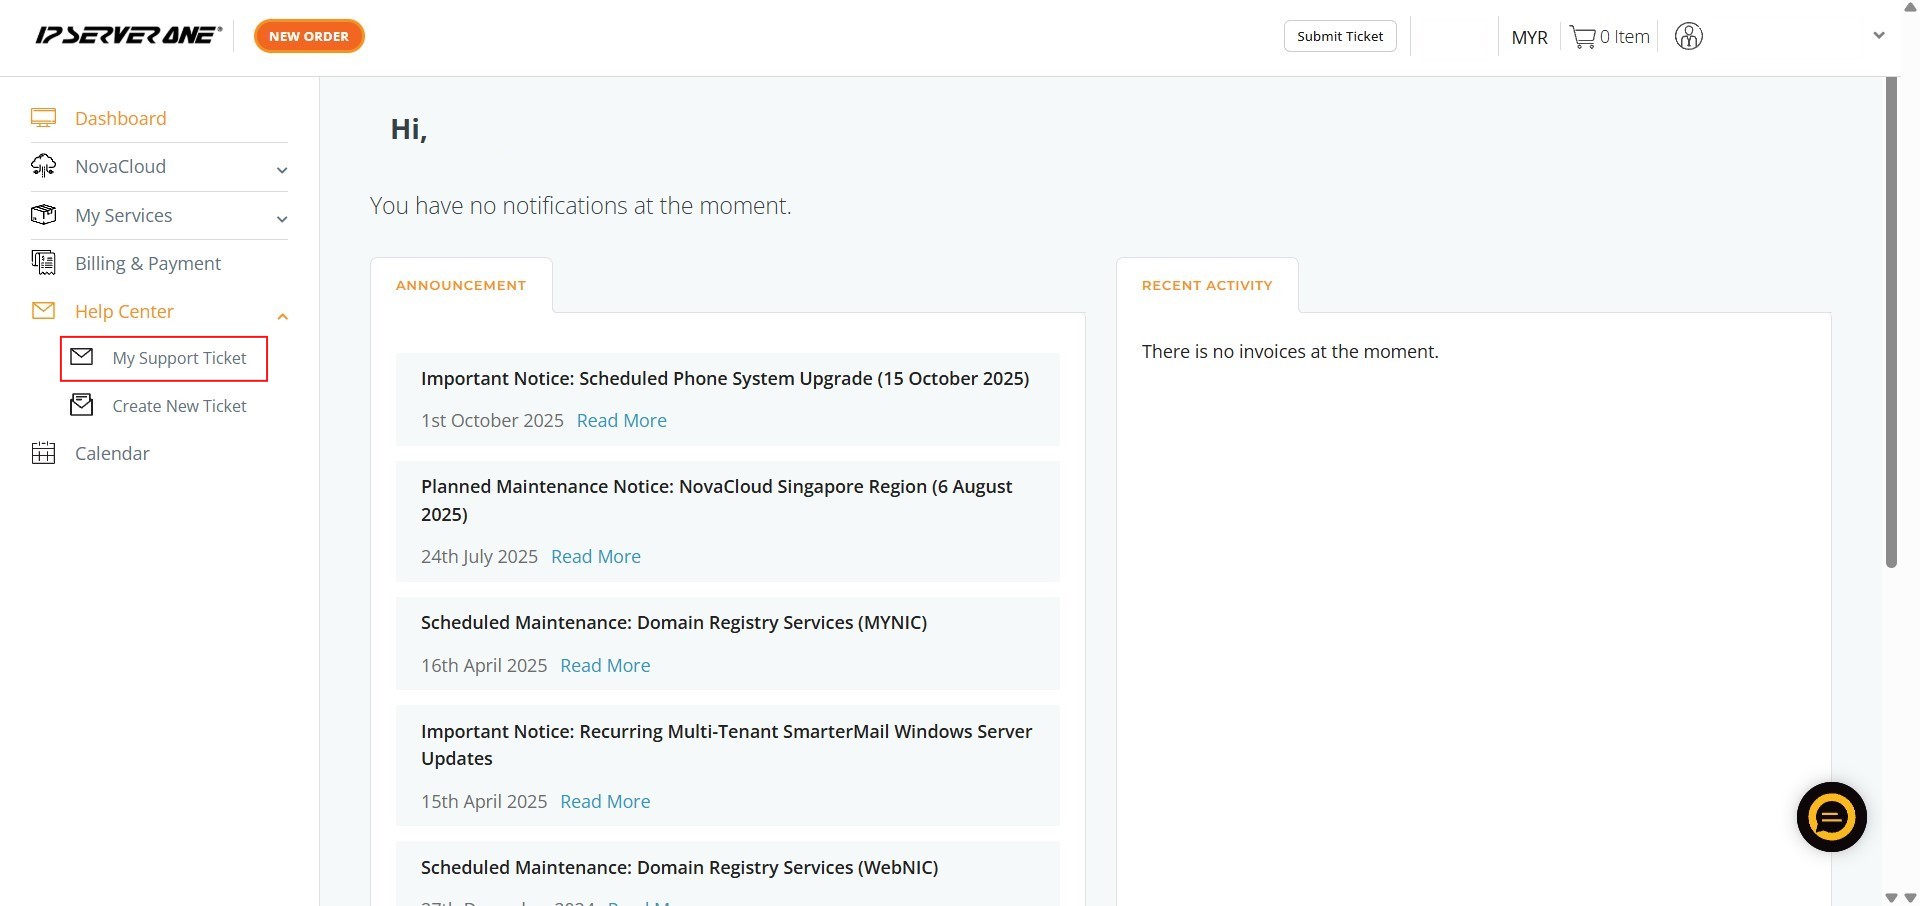Click the vertical page scrollbar
The width and height of the screenshot is (1920, 906).
(x=1891, y=320)
